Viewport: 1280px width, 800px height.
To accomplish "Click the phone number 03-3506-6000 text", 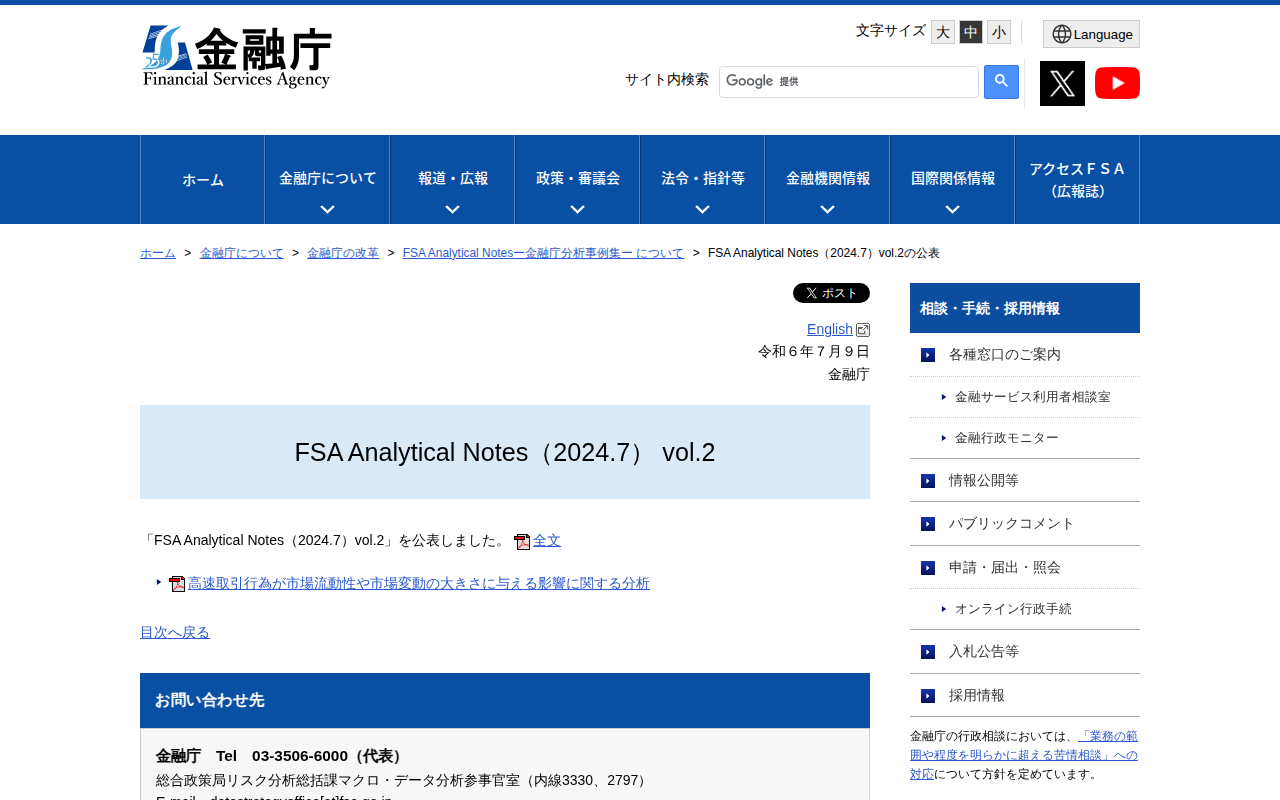I will click(300, 756).
